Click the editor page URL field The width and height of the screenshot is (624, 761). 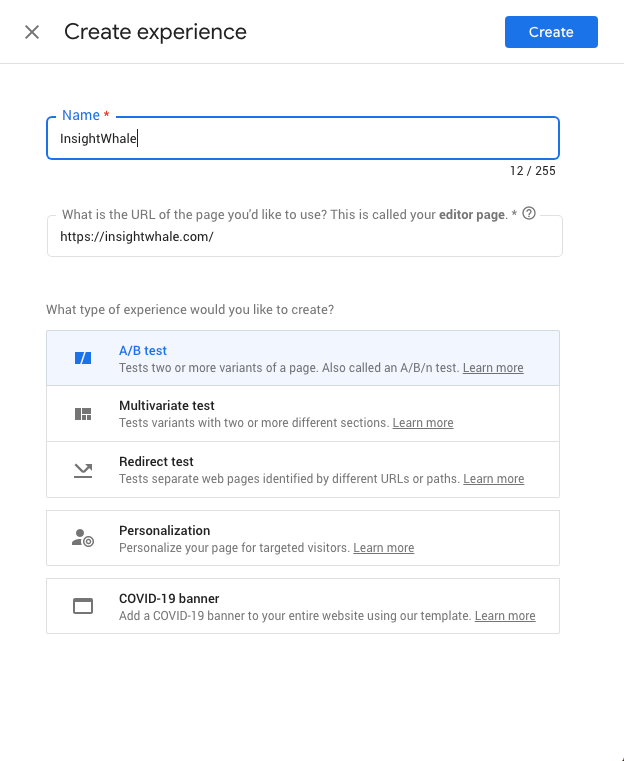click(305, 236)
